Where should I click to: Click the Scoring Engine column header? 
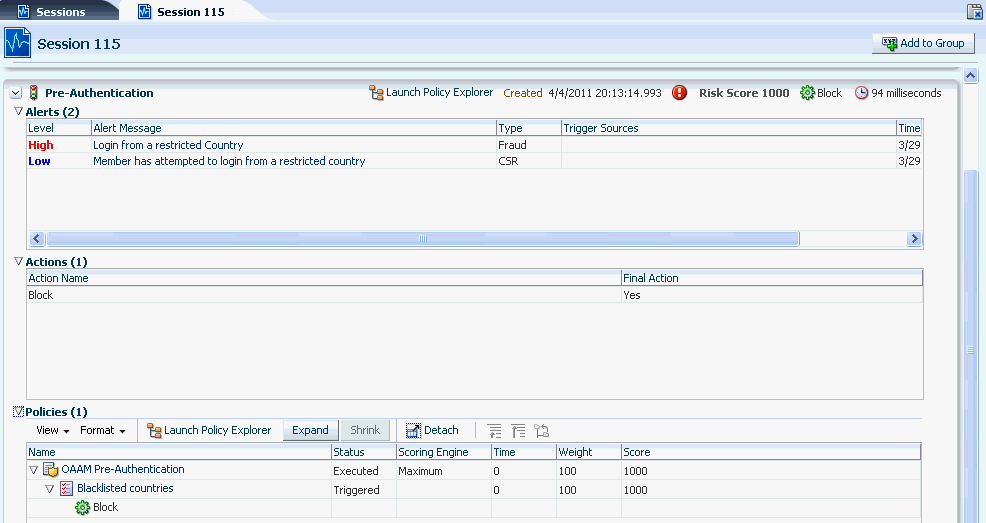(443, 452)
